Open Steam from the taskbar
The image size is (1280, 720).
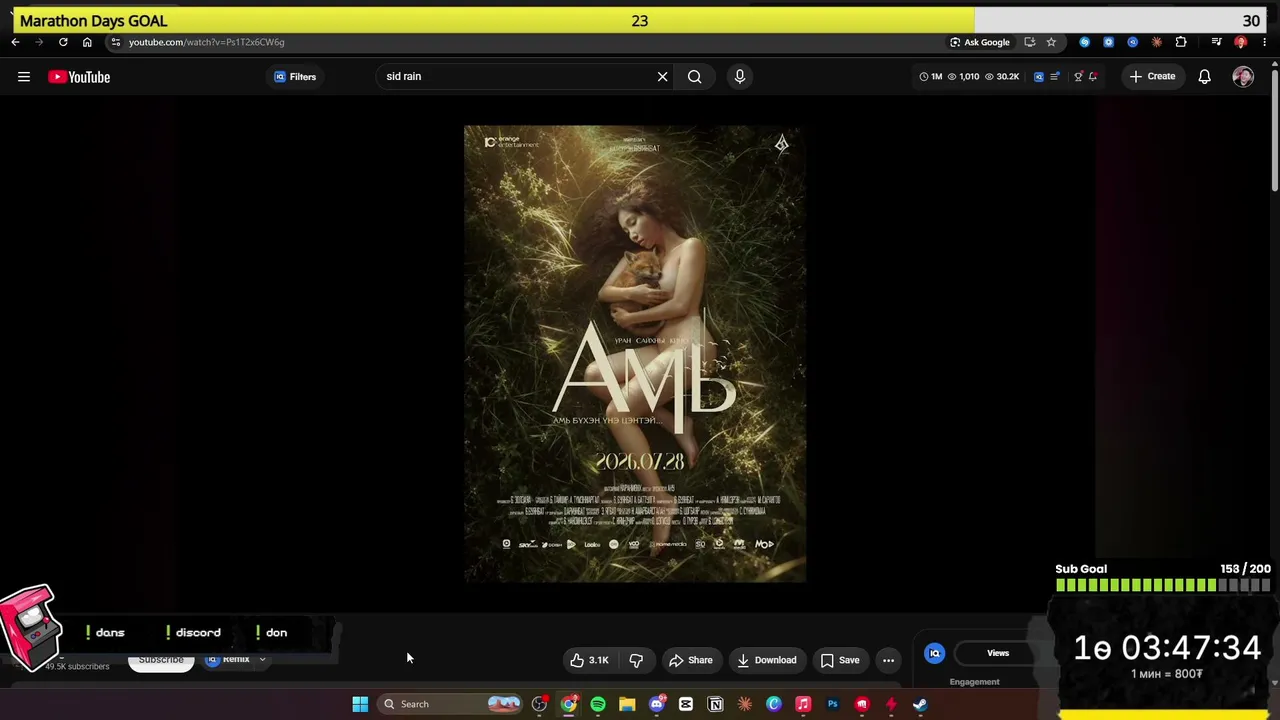tap(920, 704)
